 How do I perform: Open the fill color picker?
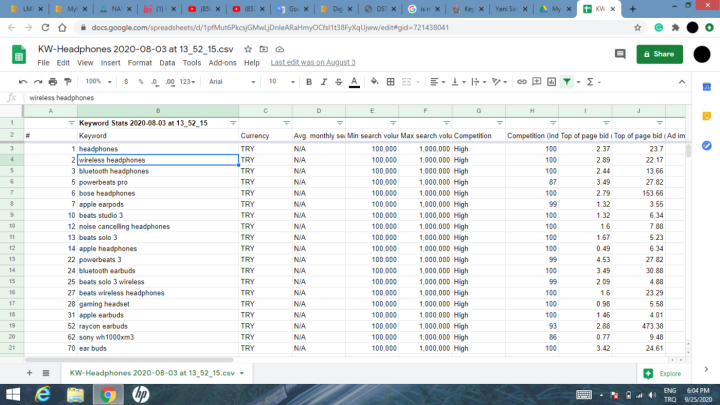tap(375, 82)
